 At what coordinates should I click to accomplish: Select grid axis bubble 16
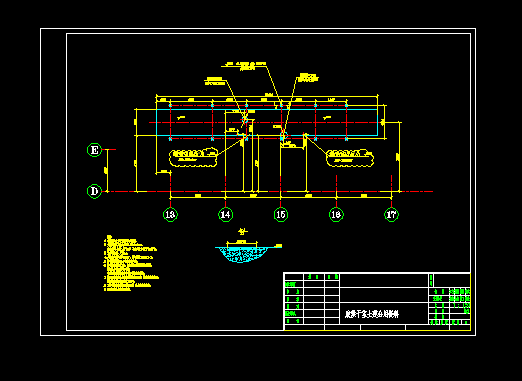[x=336, y=214]
